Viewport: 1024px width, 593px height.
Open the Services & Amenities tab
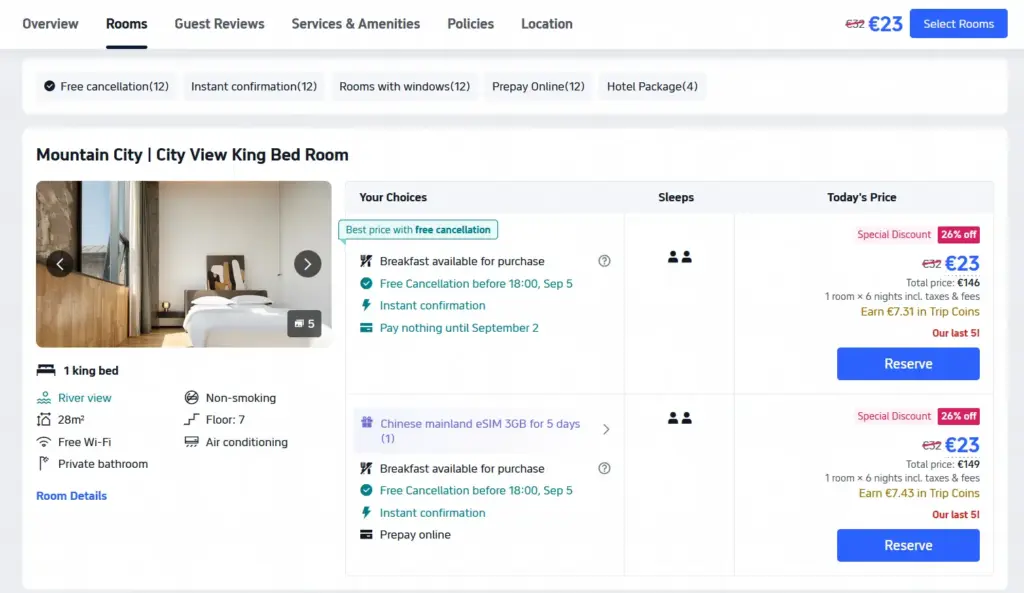pyautogui.click(x=356, y=24)
